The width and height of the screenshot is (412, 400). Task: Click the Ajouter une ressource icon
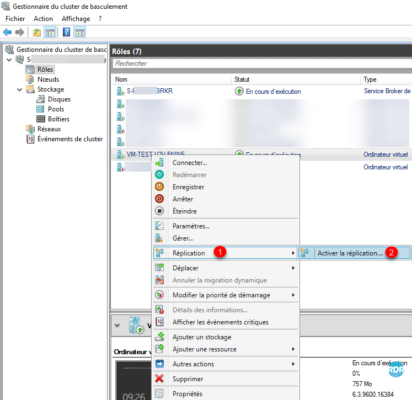click(x=160, y=349)
